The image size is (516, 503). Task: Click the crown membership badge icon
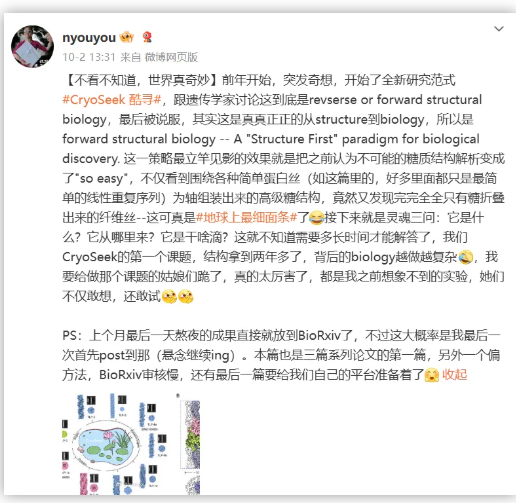coord(126,37)
